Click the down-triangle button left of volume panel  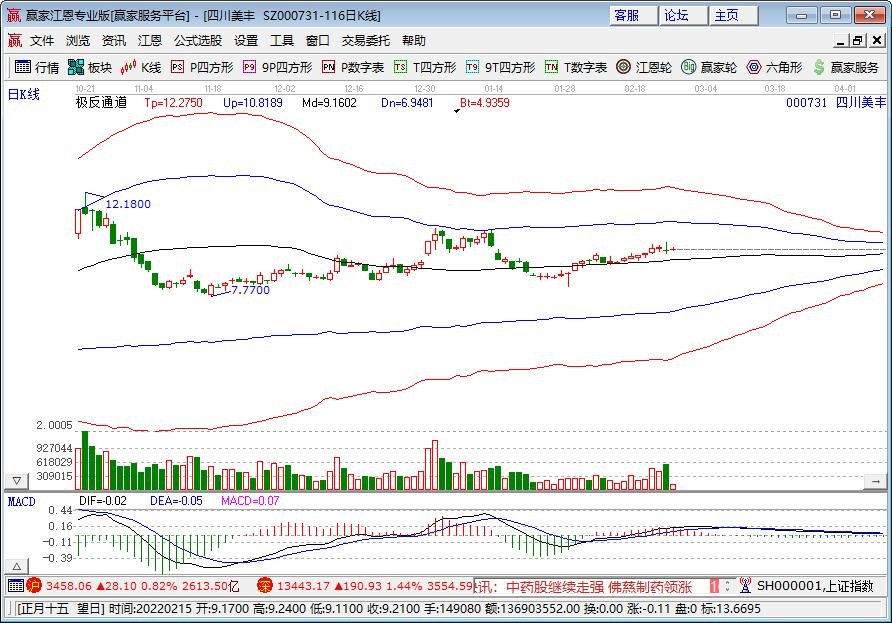pyautogui.click(x=16, y=481)
